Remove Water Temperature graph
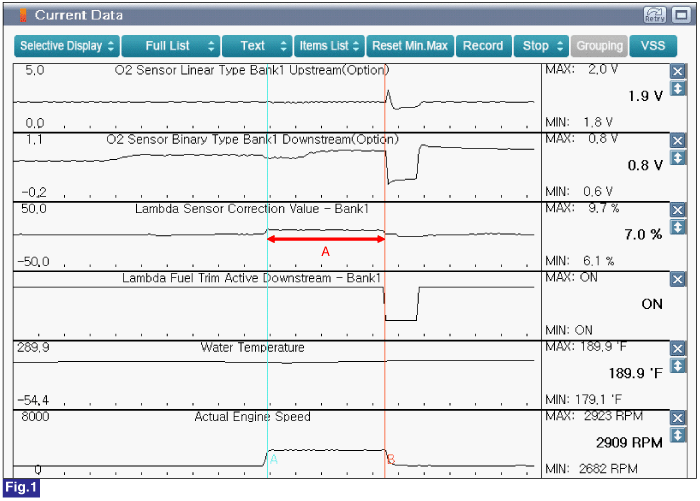 click(677, 349)
